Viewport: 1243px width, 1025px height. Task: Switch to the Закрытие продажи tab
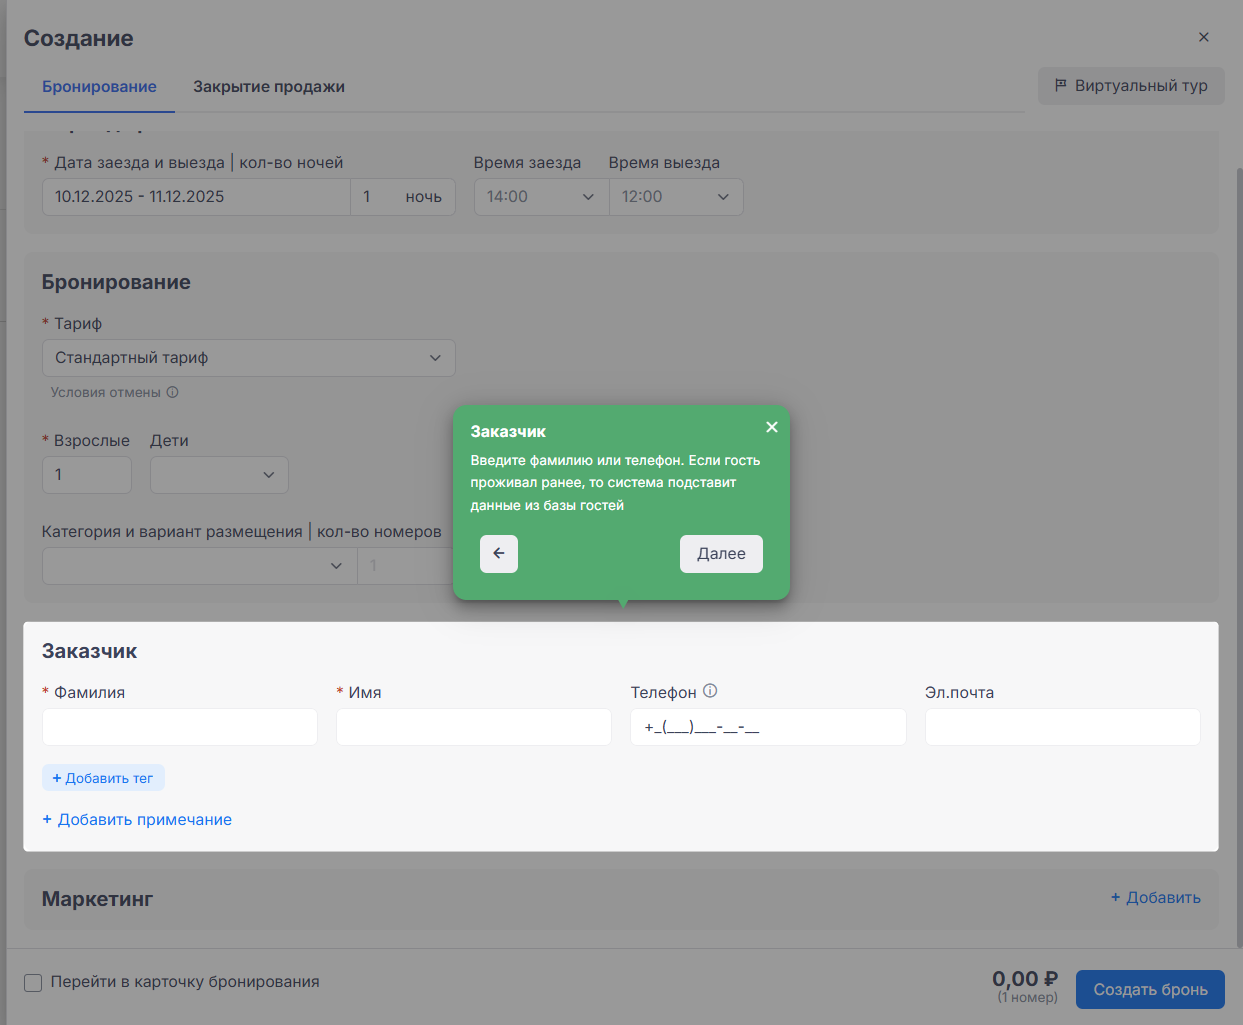(x=268, y=87)
